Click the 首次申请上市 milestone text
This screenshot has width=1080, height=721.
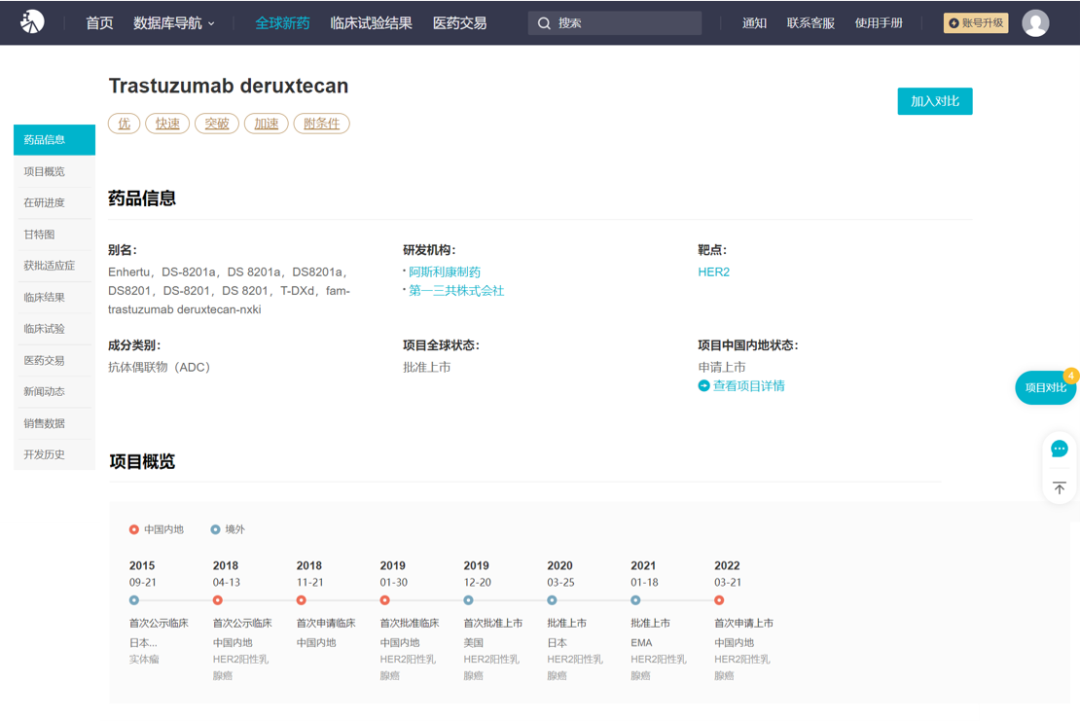pyautogui.click(x=744, y=623)
